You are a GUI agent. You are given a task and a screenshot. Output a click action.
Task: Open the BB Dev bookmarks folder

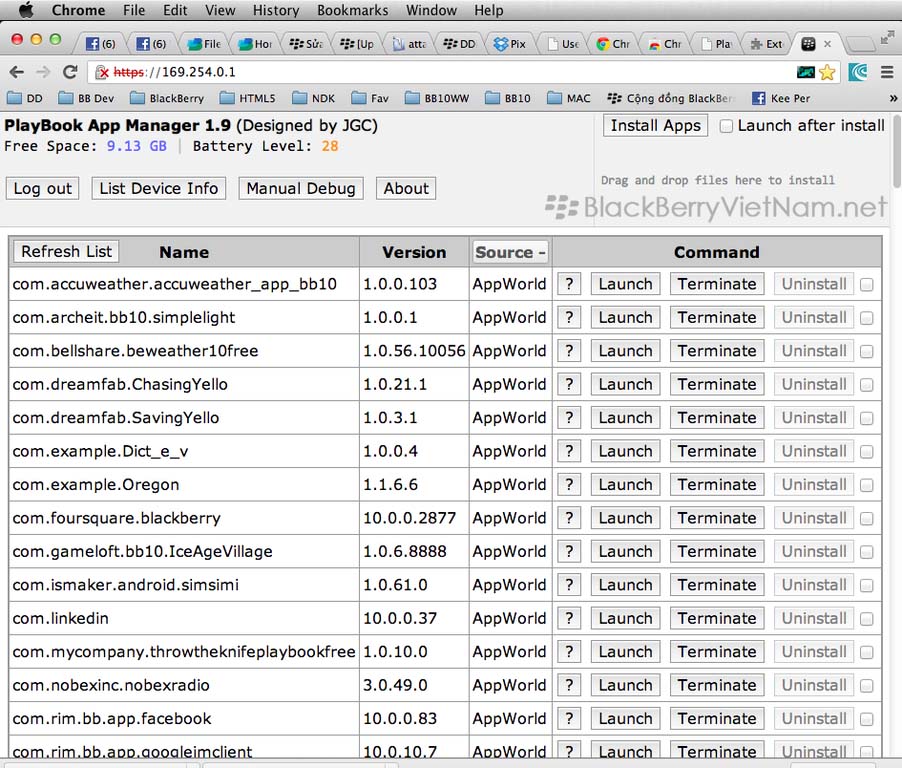point(86,98)
